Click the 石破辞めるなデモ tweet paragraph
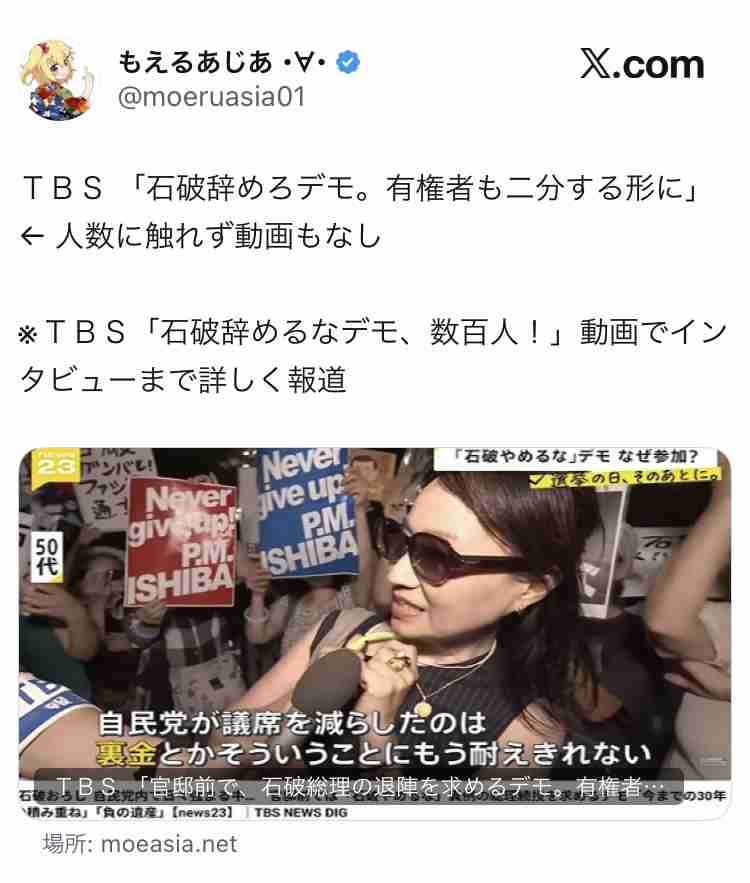Image resolution: width=750 pixels, height=883 pixels. click(373, 356)
